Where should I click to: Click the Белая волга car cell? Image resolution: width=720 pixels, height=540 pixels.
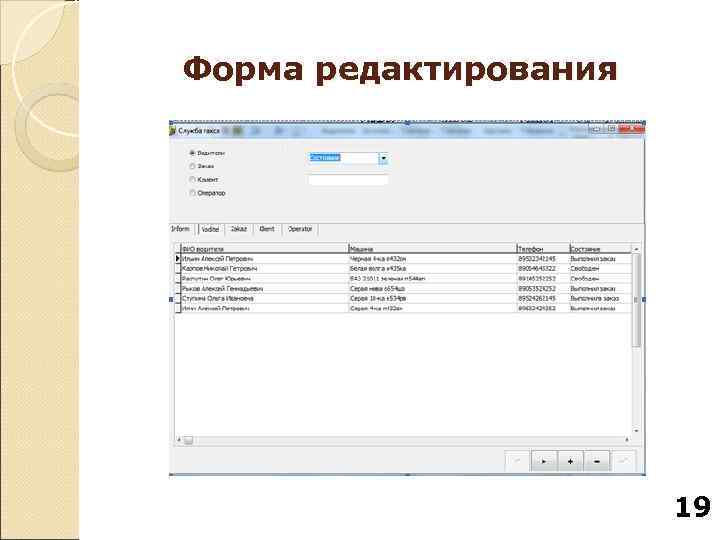tap(433, 269)
